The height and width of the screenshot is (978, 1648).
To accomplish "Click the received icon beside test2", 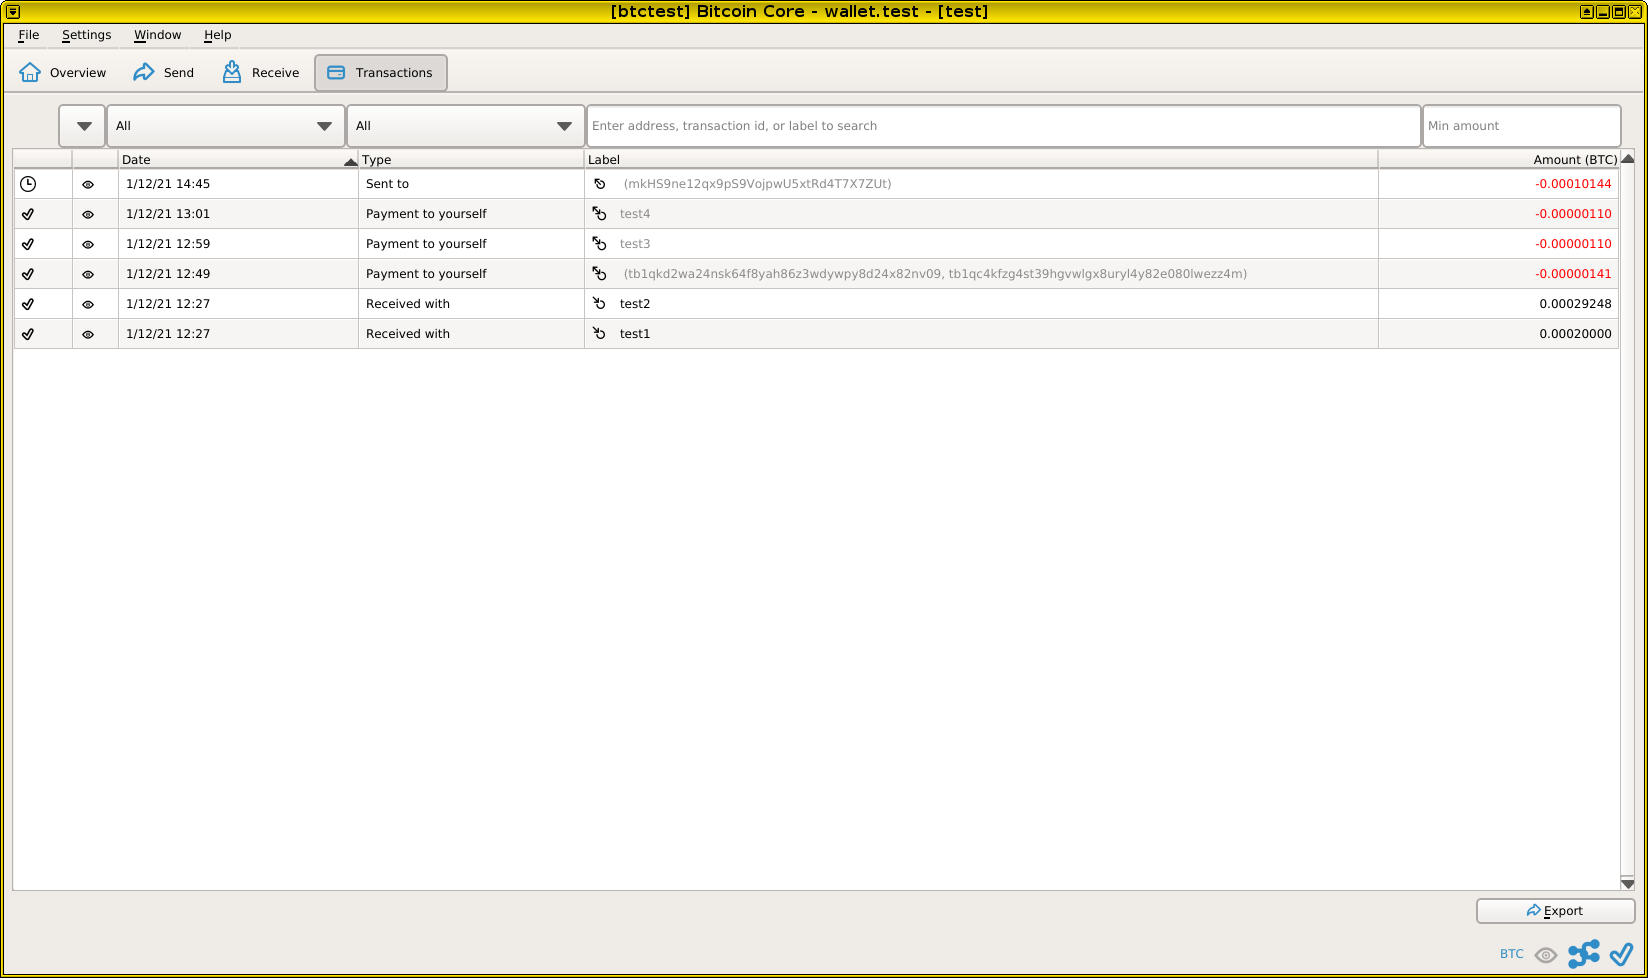I will (599, 304).
